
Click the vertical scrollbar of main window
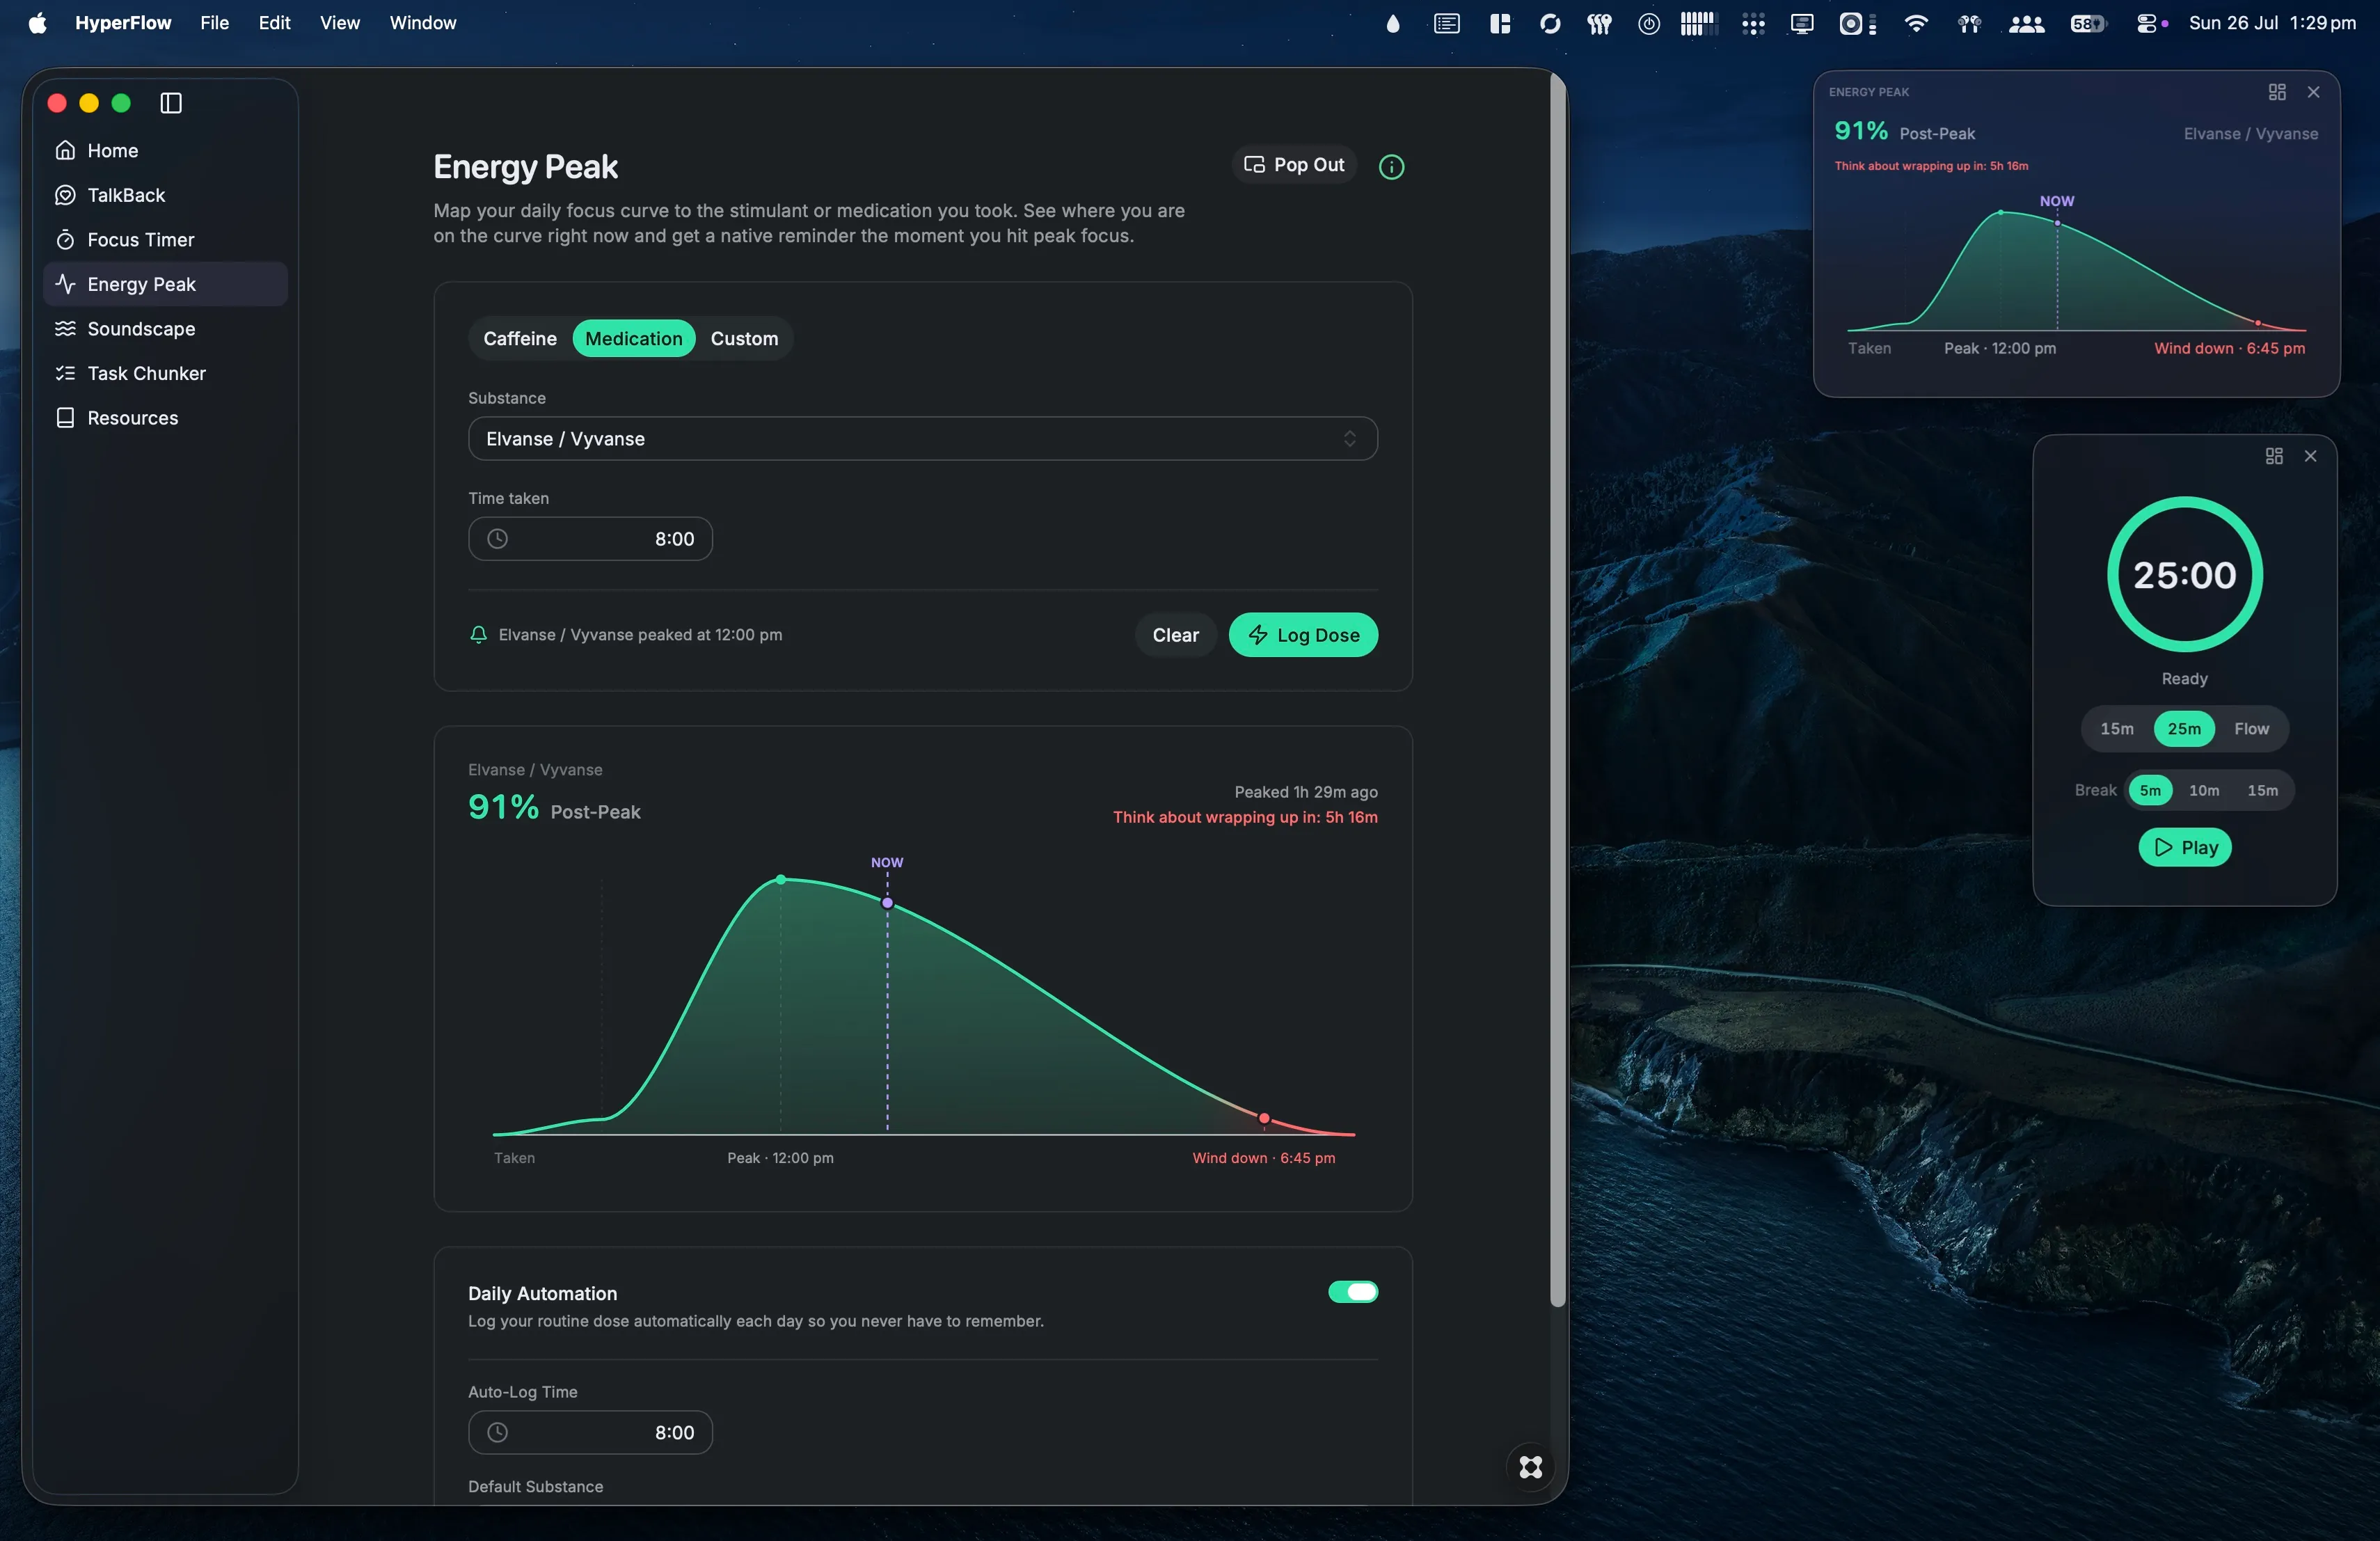(1557, 690)
